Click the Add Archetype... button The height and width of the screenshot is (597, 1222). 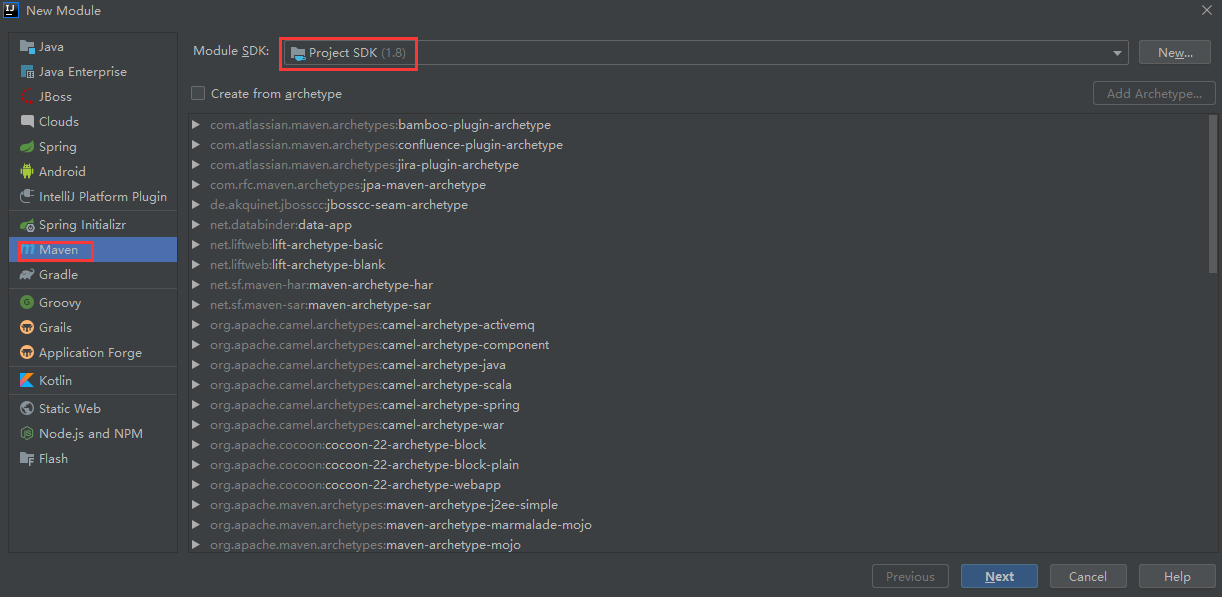point(1154,94)
